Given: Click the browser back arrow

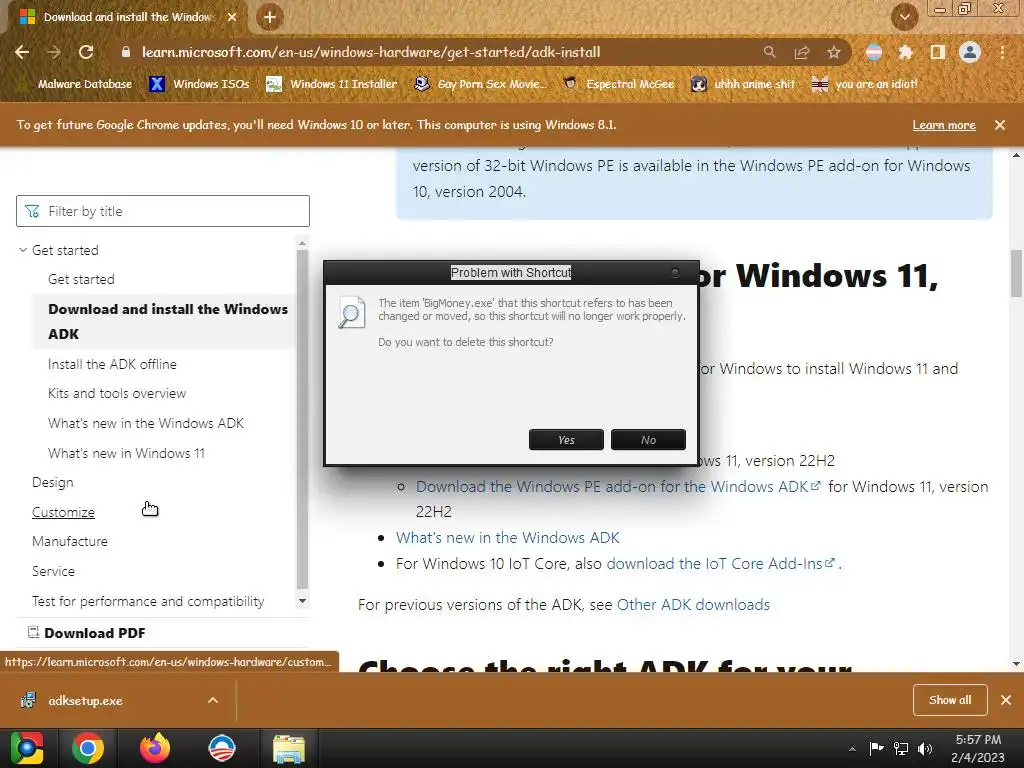Looking at the screenshot, I should tap(22, 52).
